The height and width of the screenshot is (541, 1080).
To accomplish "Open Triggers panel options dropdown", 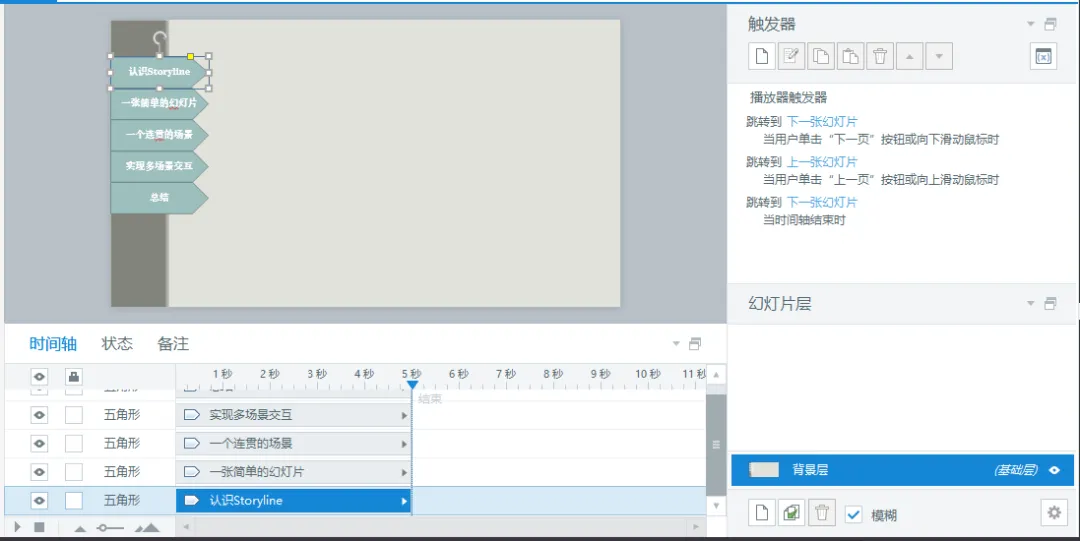I will [x=1030, y=24].
